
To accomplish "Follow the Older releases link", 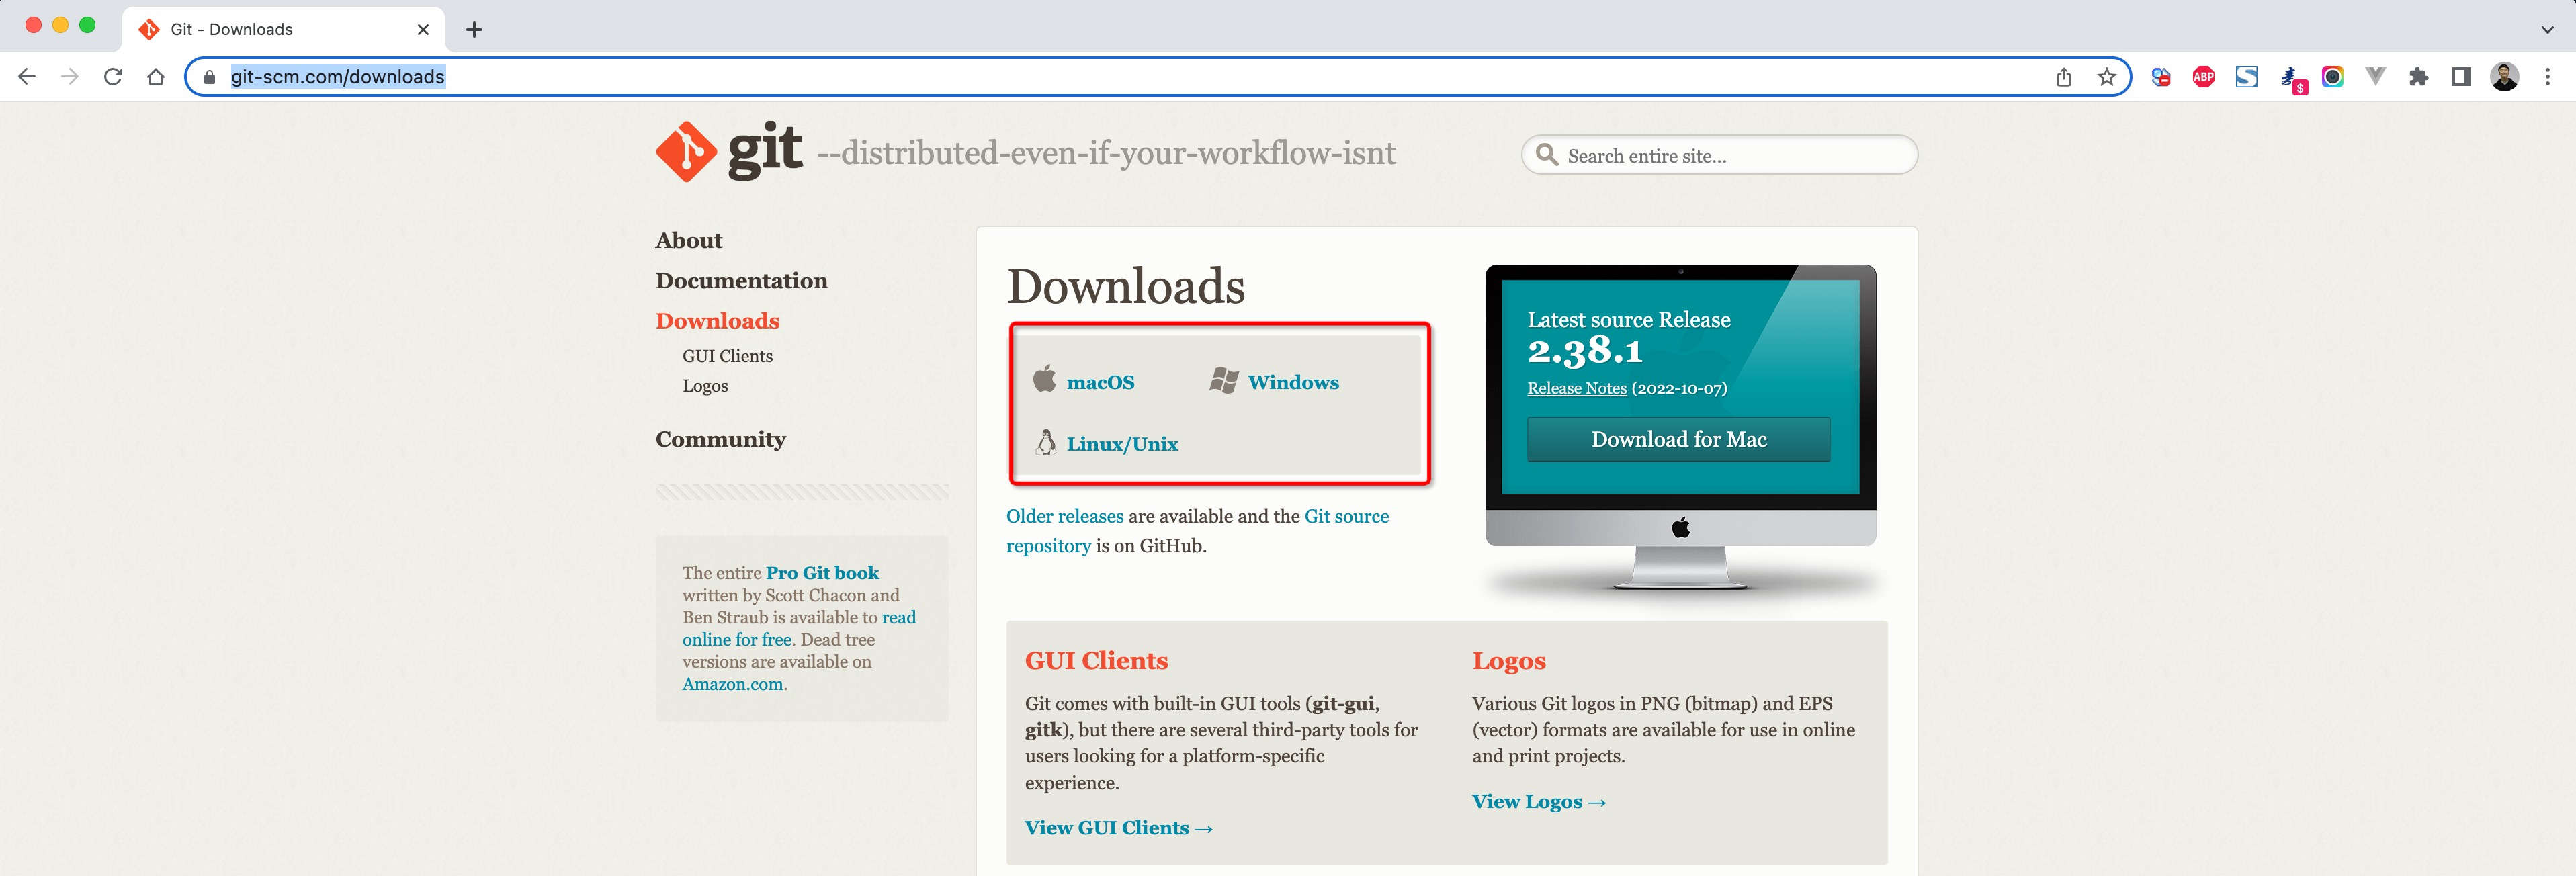I will pos(1064,516).
